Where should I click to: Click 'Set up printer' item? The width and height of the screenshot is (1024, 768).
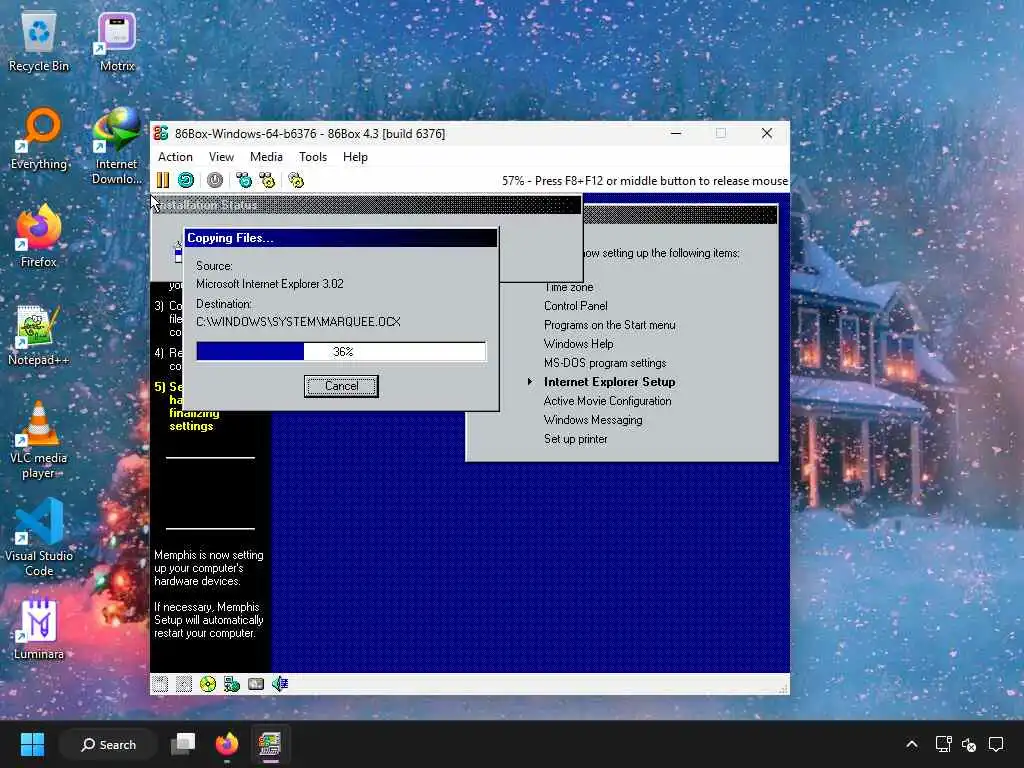click(x=575, y=439)
